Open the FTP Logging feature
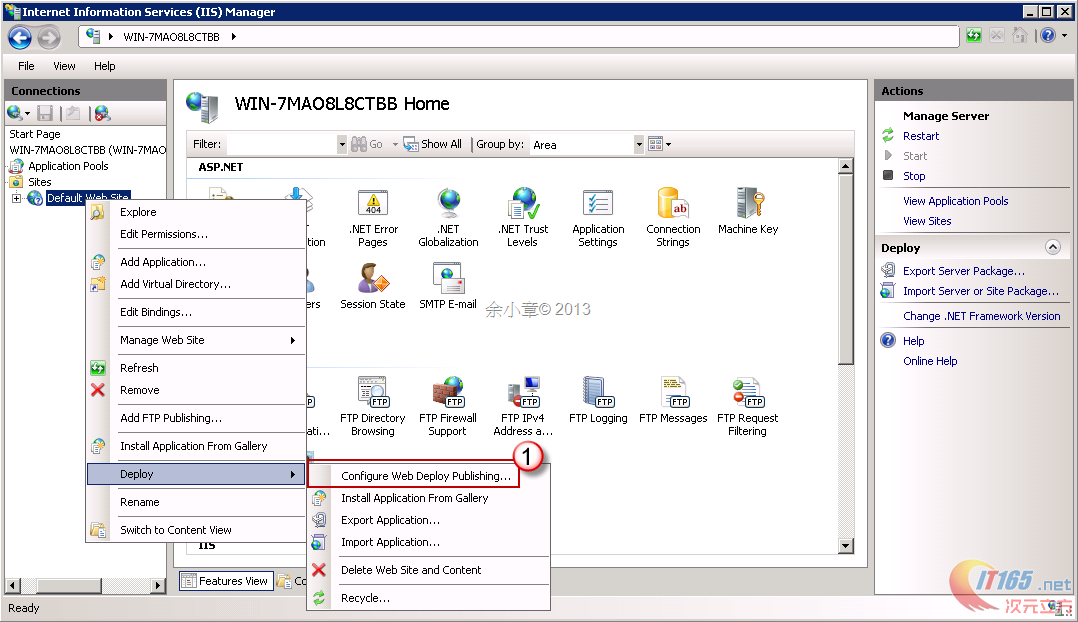Screen dimensions: 1078x622 pos(598,401)
